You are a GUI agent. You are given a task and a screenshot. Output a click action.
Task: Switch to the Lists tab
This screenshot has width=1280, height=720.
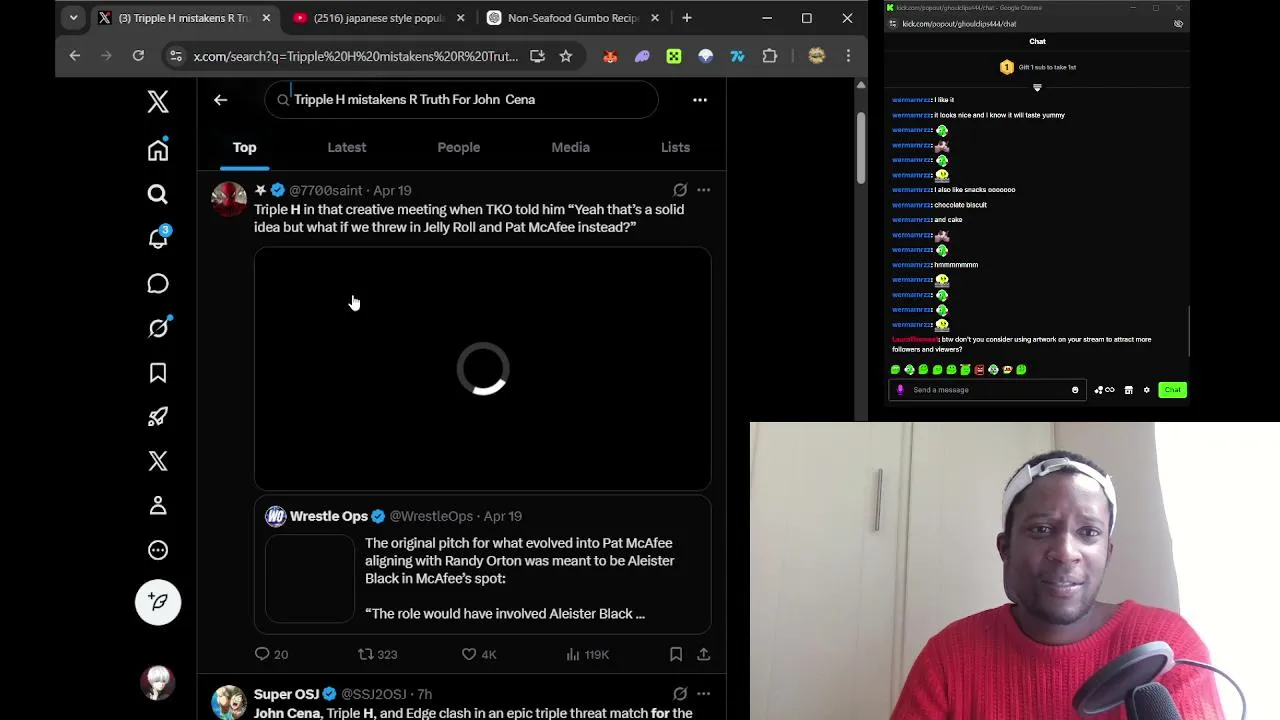[x=675, y=147]
